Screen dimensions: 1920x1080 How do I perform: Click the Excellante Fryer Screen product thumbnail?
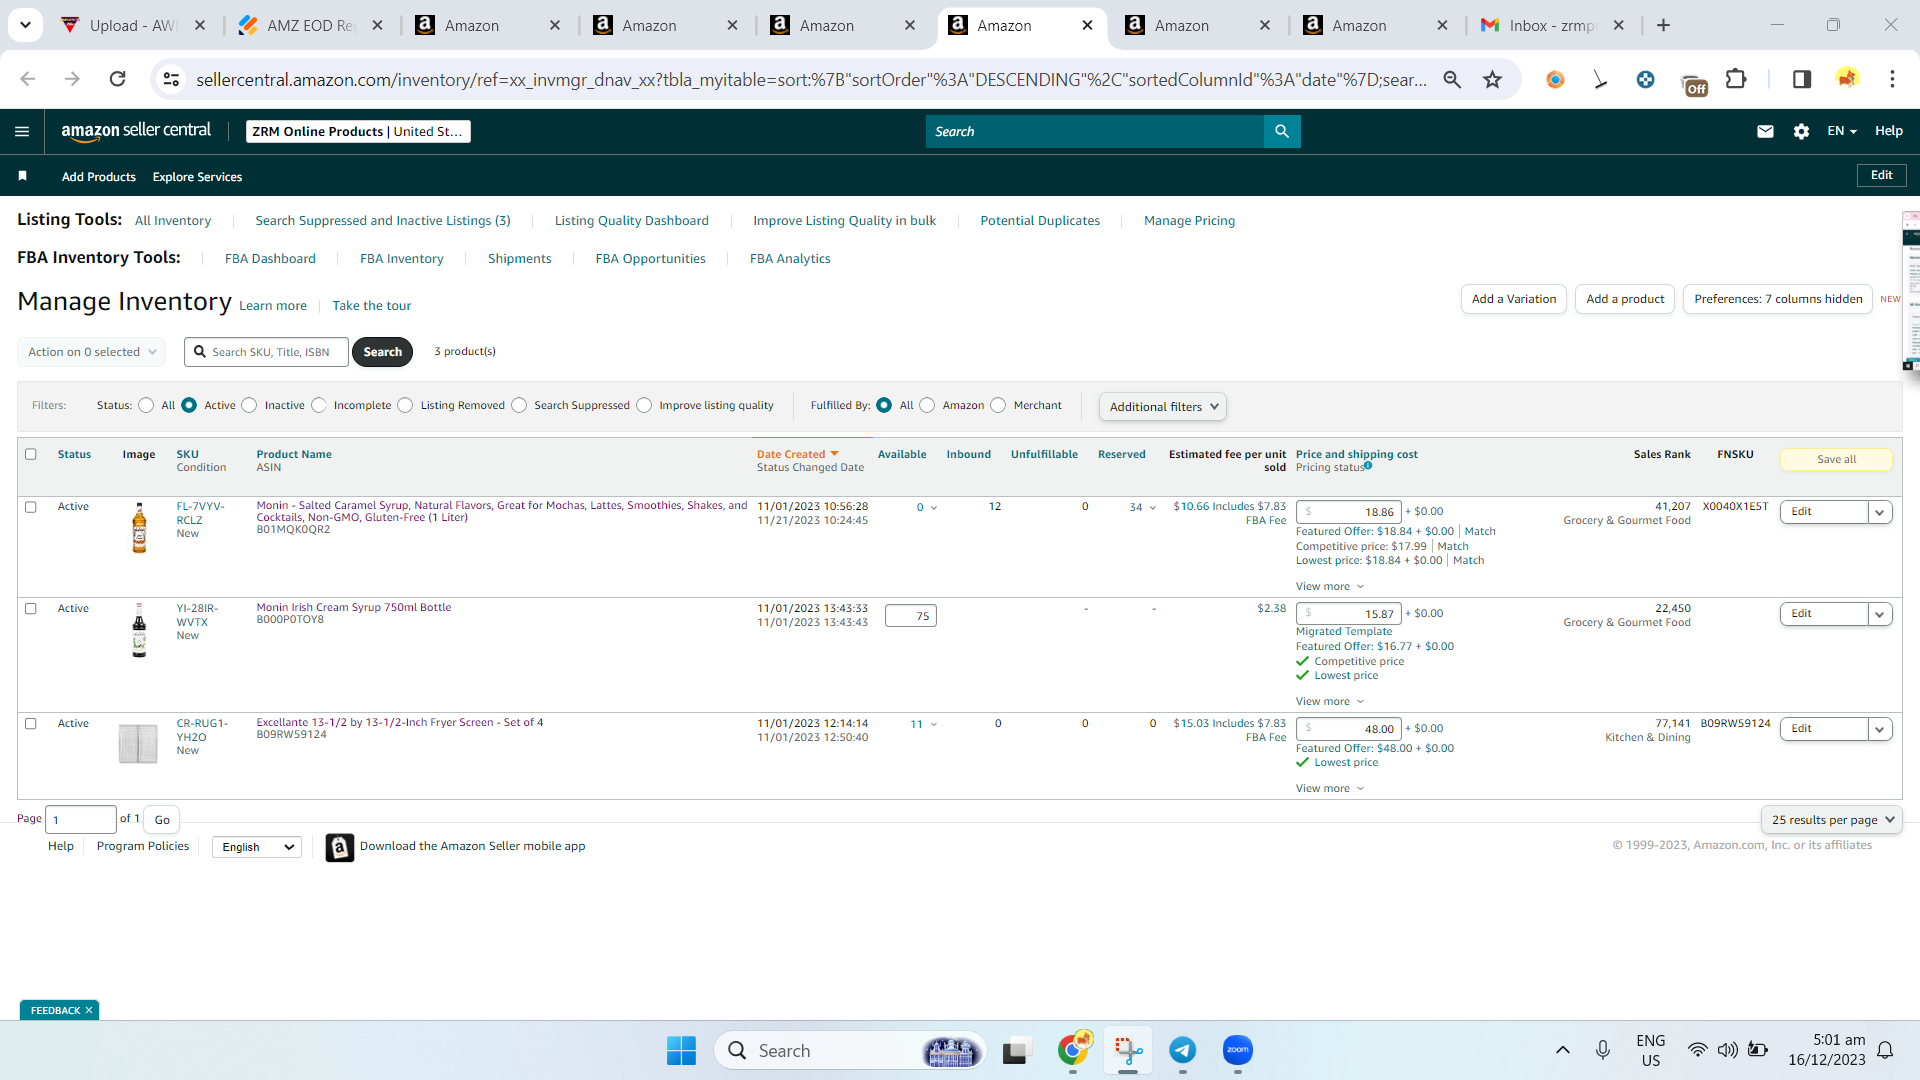pyautogui.click(x=138, y=743)
